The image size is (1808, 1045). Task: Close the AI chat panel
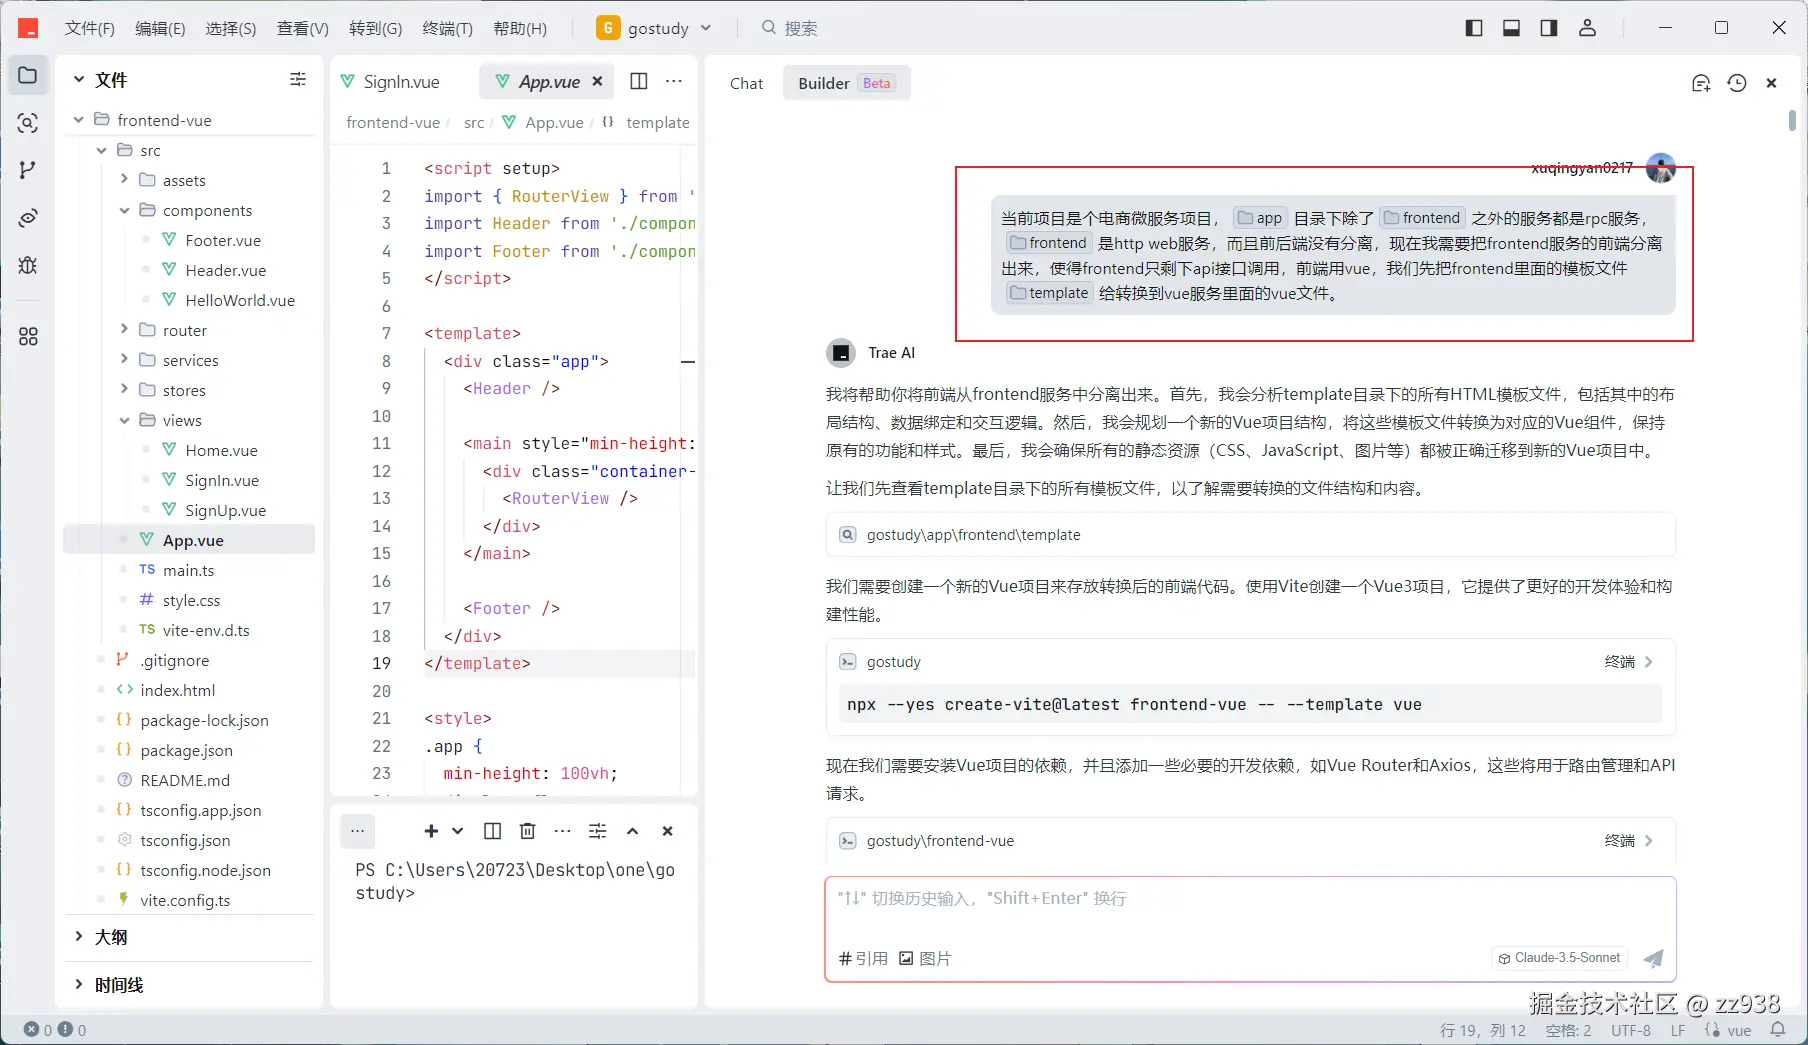pos(1771,83)
